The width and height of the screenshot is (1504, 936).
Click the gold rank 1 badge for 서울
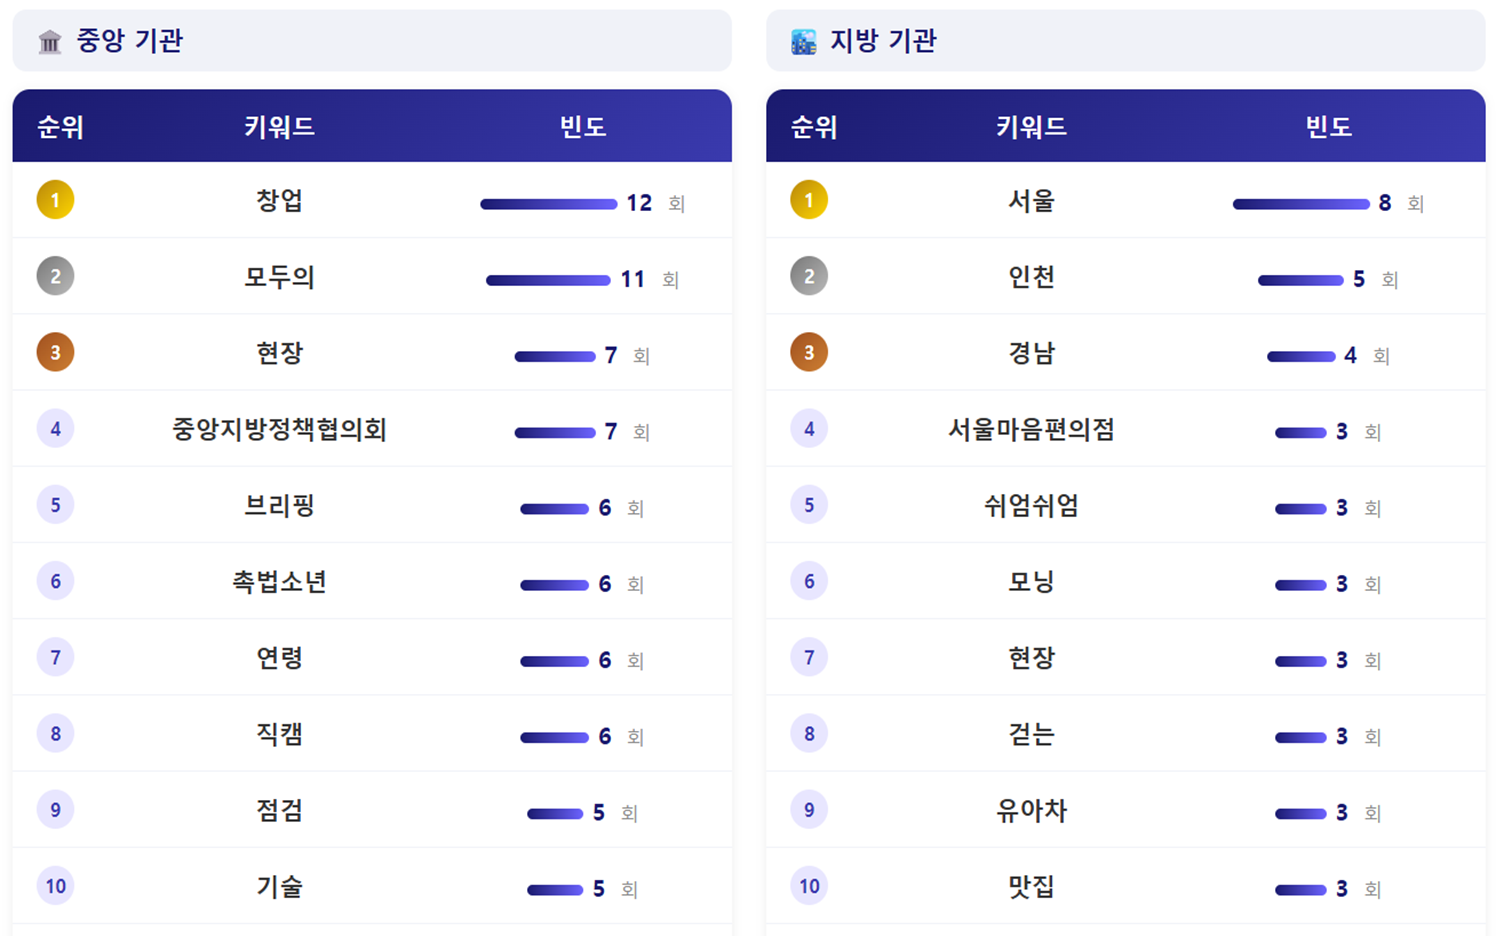(809, 200)
